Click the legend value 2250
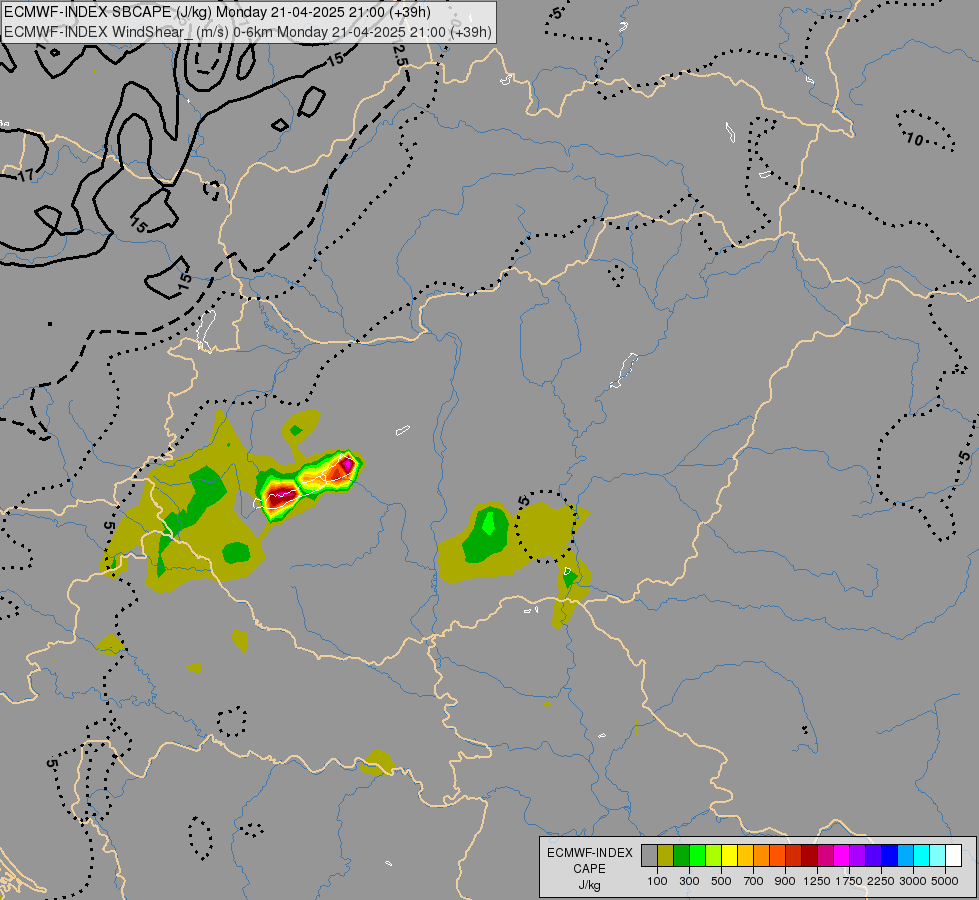This screenshot has height=900, width=979. tap(881, 881)
